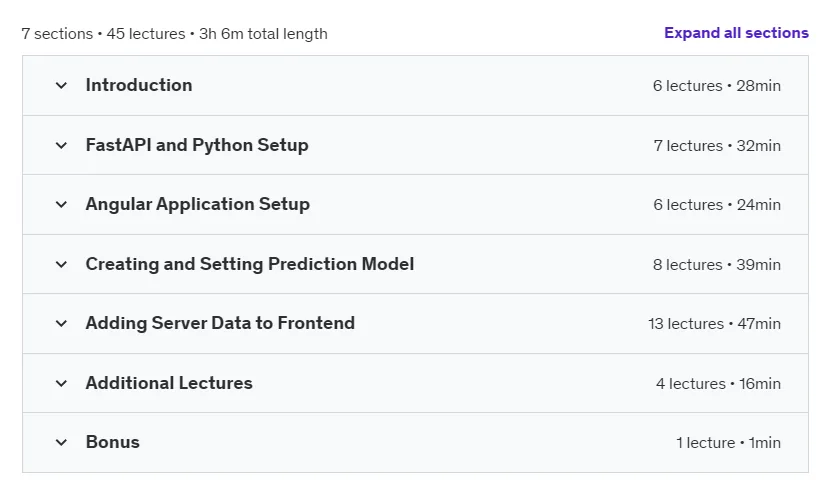
Task: Click Expand all sections link
Action: [x=736, y=33]
